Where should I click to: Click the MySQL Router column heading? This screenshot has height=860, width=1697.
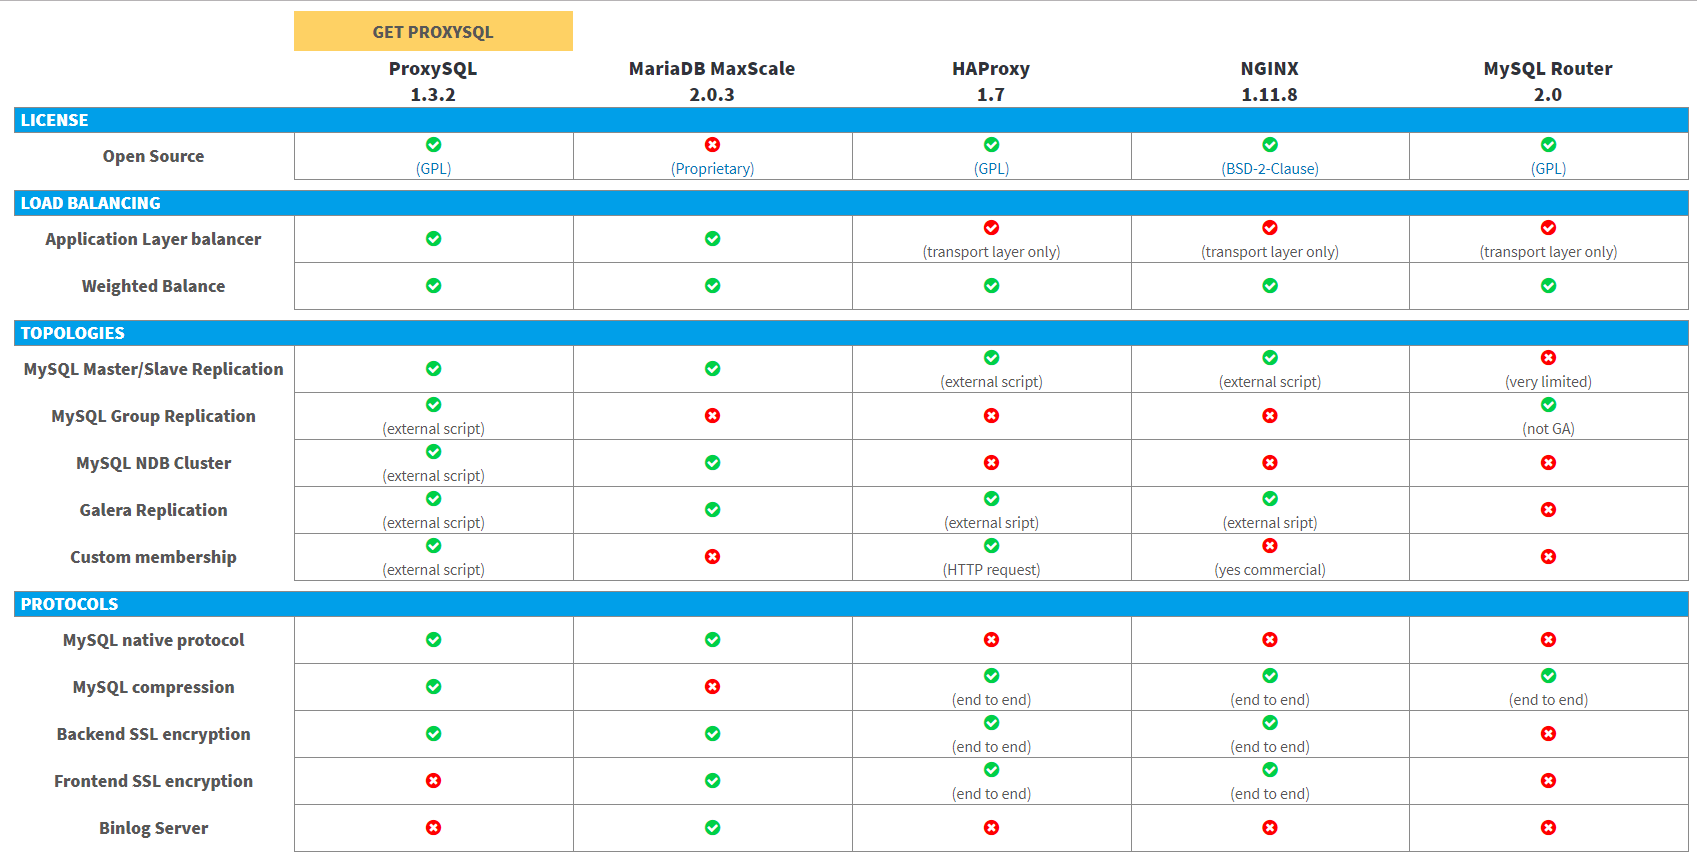pos(1548,69)
